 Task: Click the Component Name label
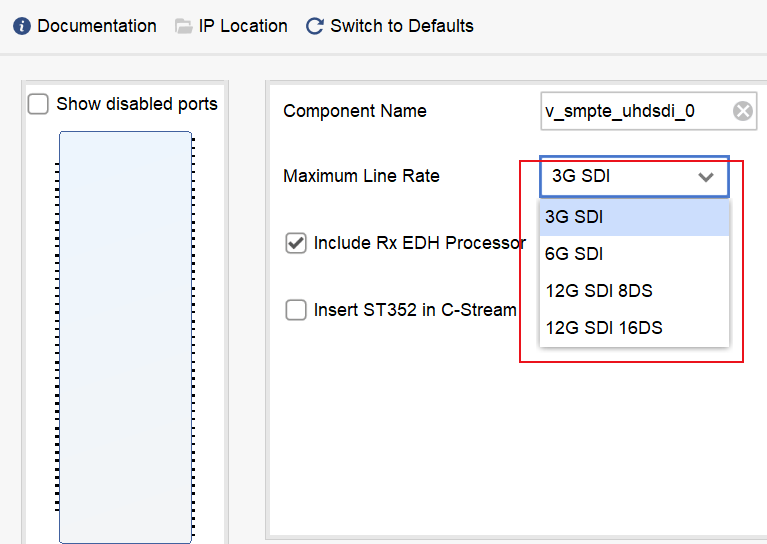coord(355,111)
